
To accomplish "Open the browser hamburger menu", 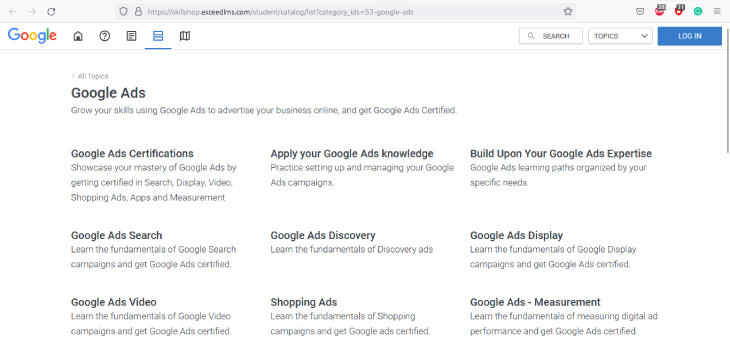I will click(x=717, y=12).
